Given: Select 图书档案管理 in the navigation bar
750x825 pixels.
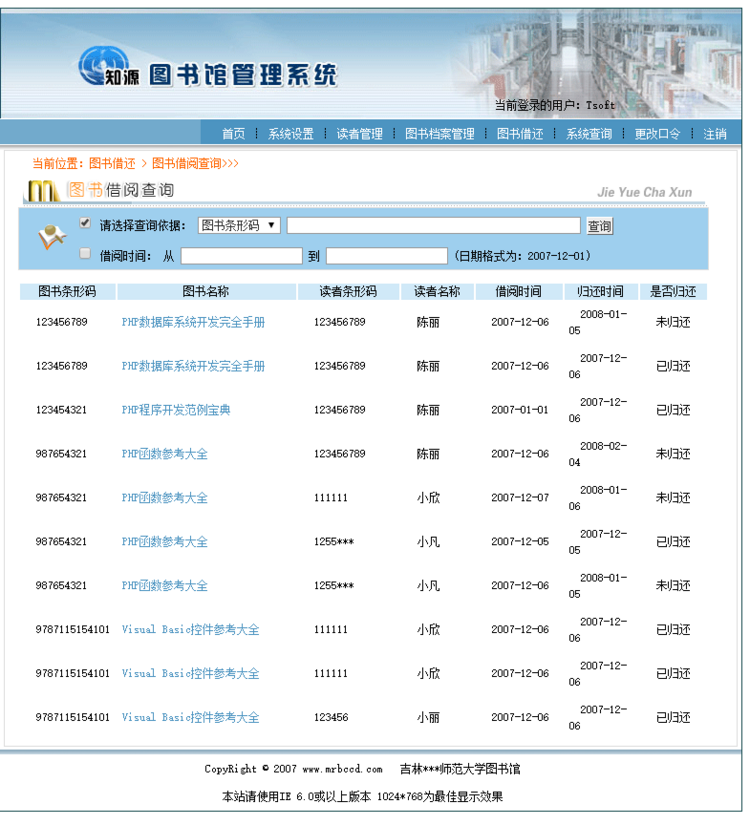Looking at the screenshot, I should tap(440, 134).
